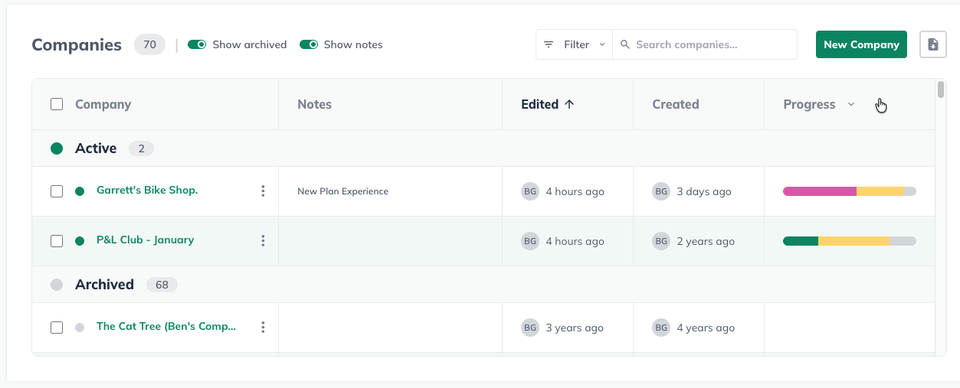Image resolution: width=960 pixels, height=388 pixels.
Task: Click the New Company button
Action: click(861, 45)
